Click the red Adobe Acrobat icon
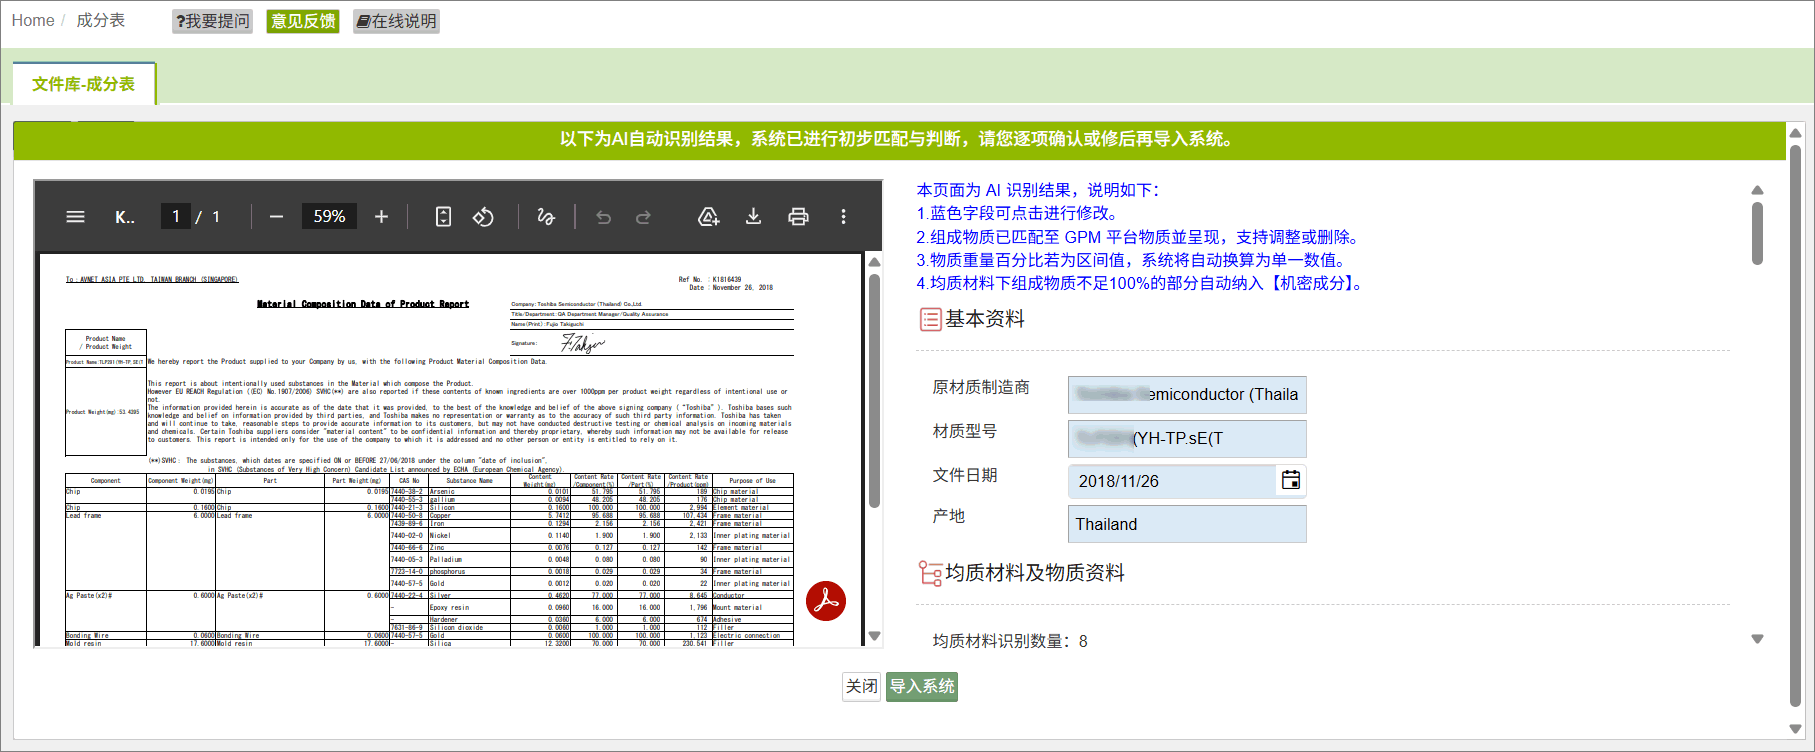Viewport: 1815px width, 752px height. coord(826,601)
